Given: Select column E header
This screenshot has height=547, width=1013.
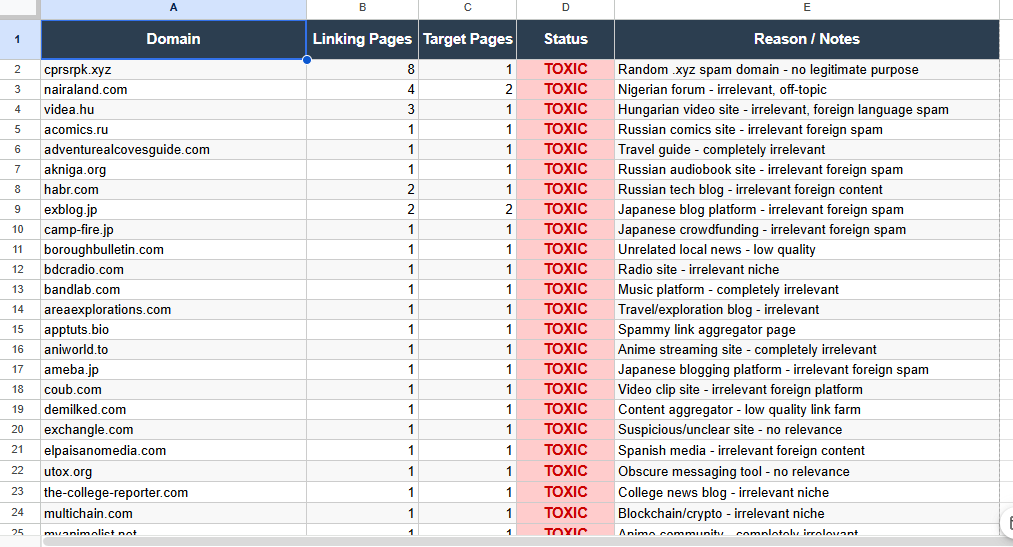Looking at the screenshot, I should click(x=807, y=8).
